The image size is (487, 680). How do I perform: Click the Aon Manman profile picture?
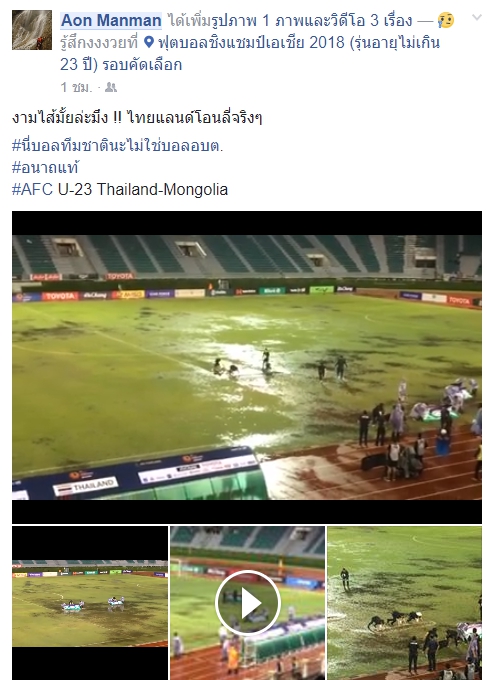pyautogui.click(x=32, y=30)
